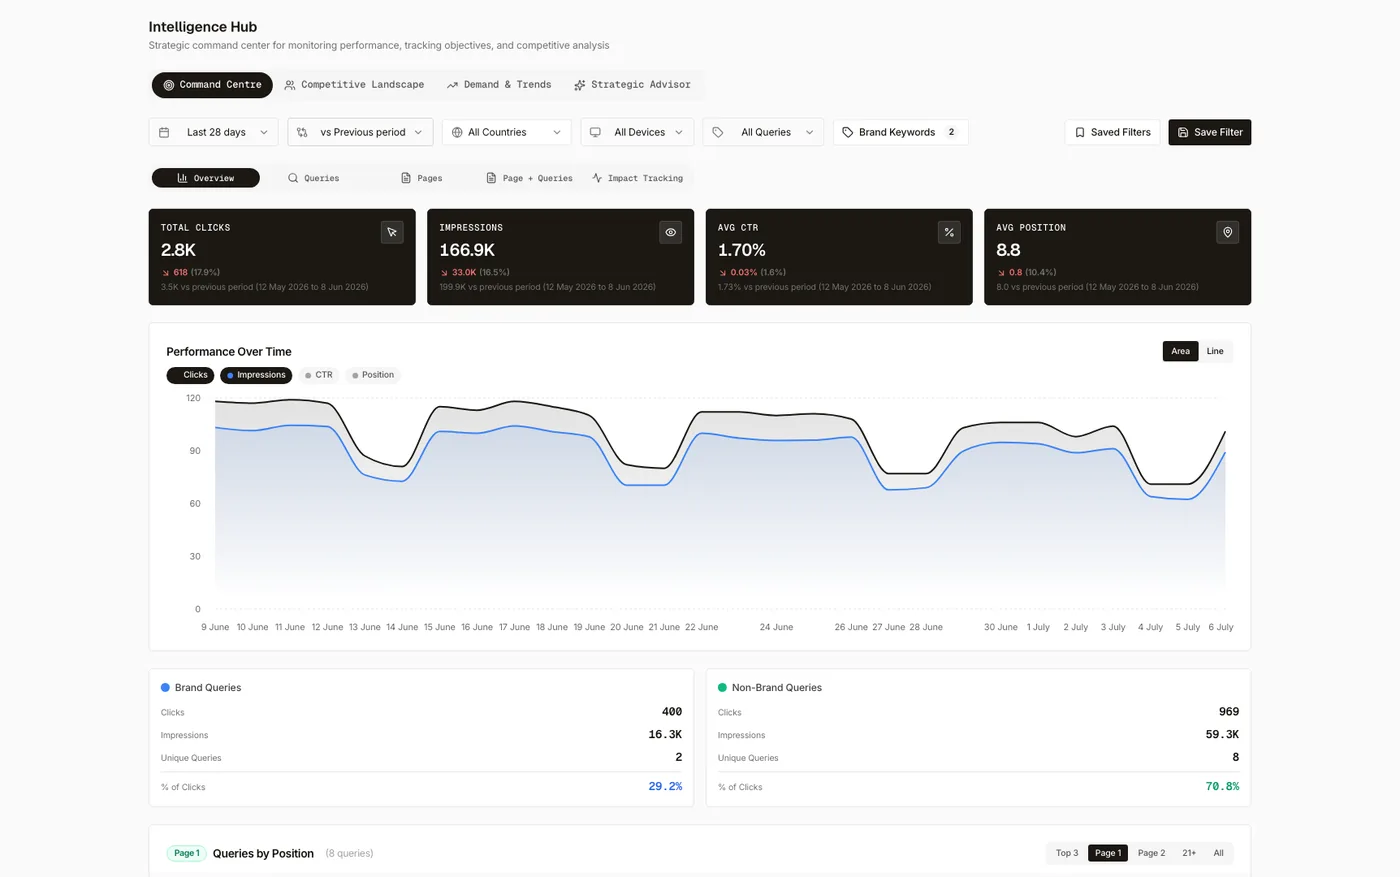Click the target icon in Command Centre tab
Viewport: 1400px width, 877px height.
169,85
